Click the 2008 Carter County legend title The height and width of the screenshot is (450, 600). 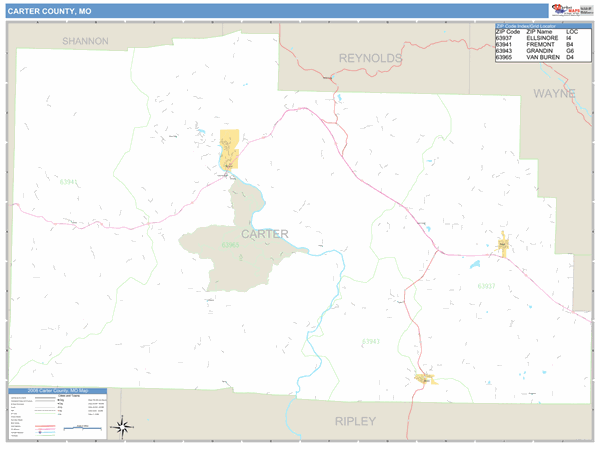coord(57,390)
